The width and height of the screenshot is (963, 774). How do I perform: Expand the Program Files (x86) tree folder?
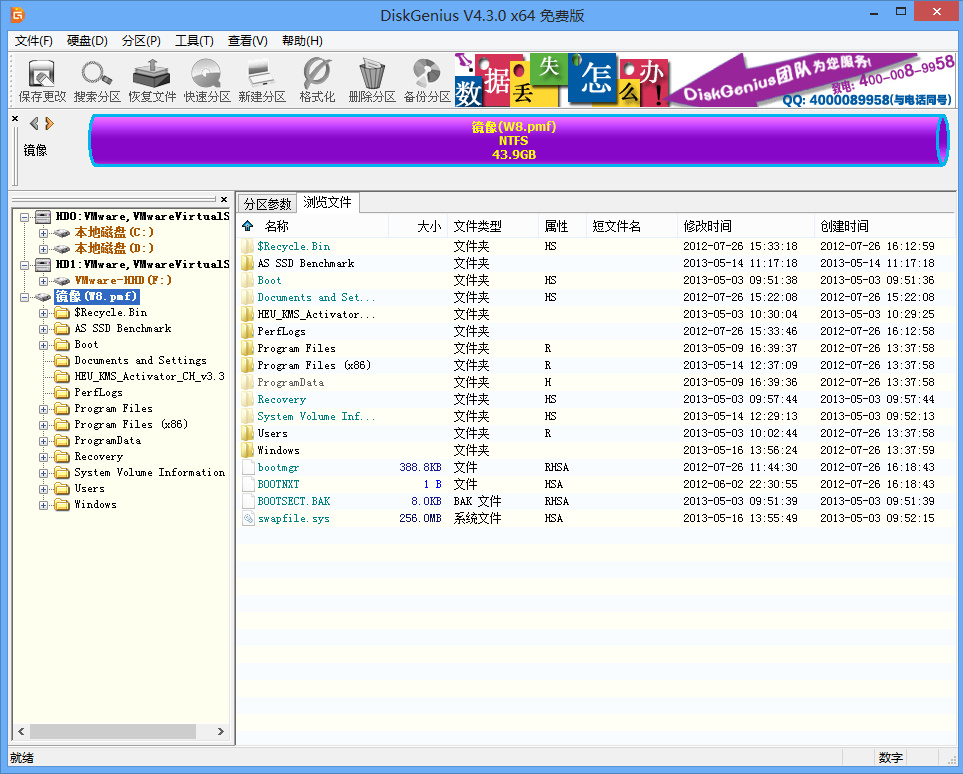tap(43, 424)
